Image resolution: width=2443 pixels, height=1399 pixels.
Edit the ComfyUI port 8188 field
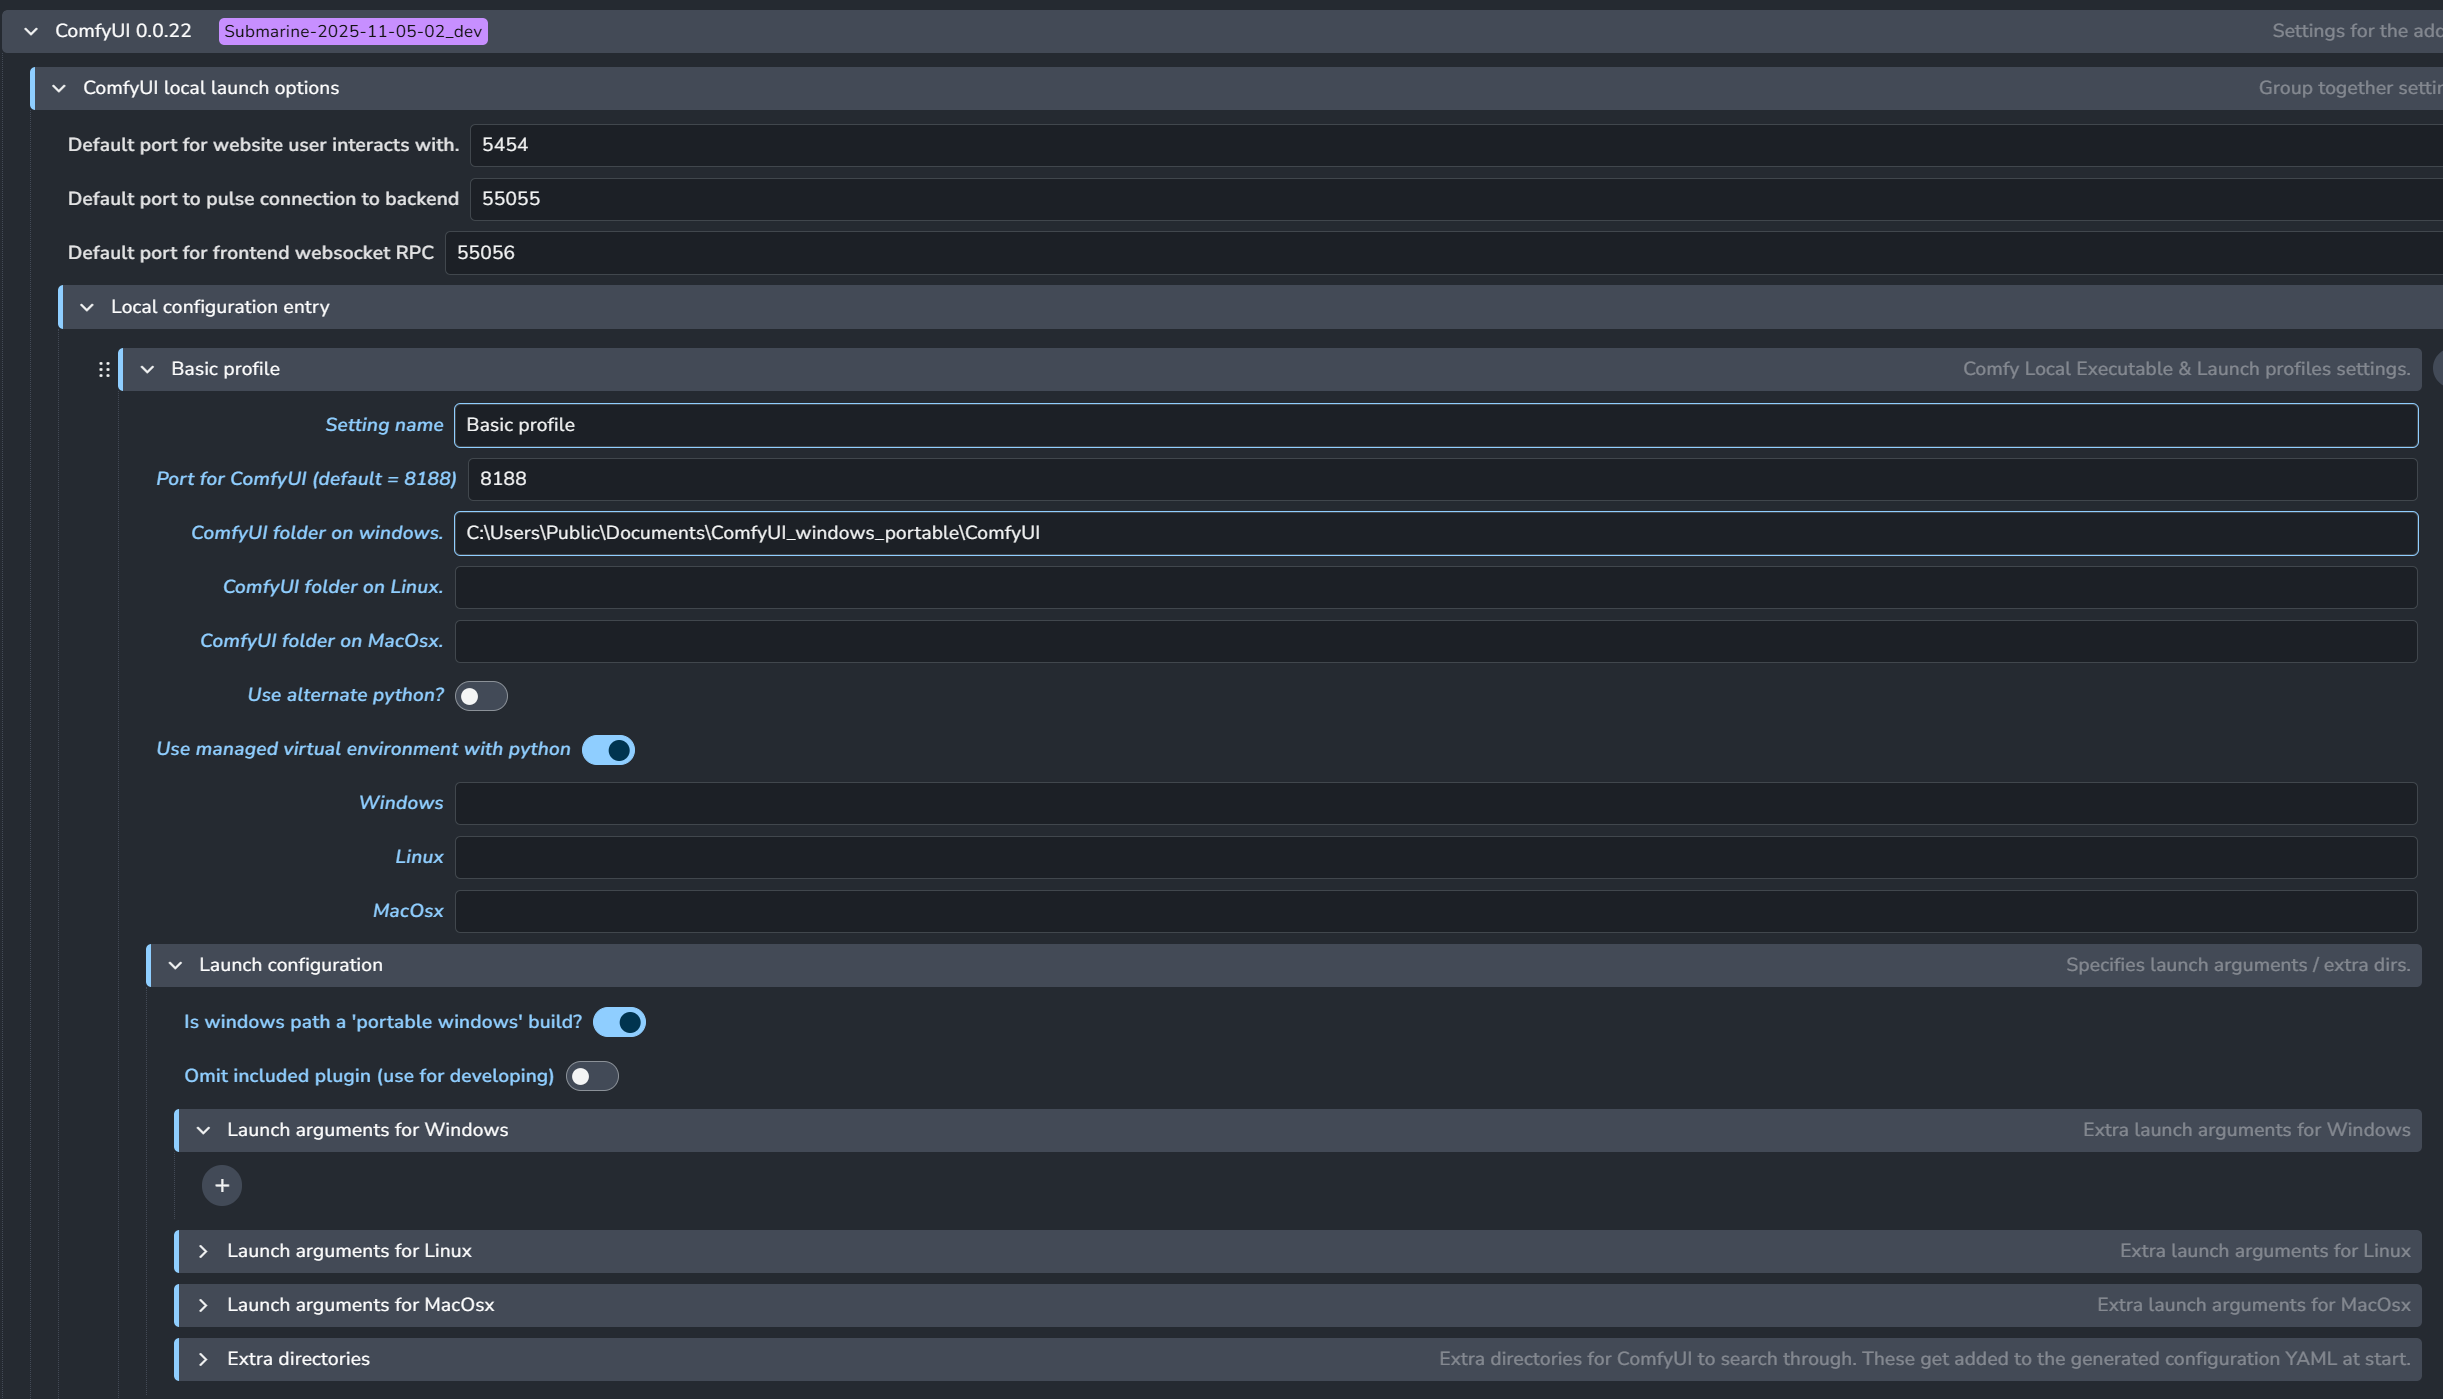pos(1443,479)
